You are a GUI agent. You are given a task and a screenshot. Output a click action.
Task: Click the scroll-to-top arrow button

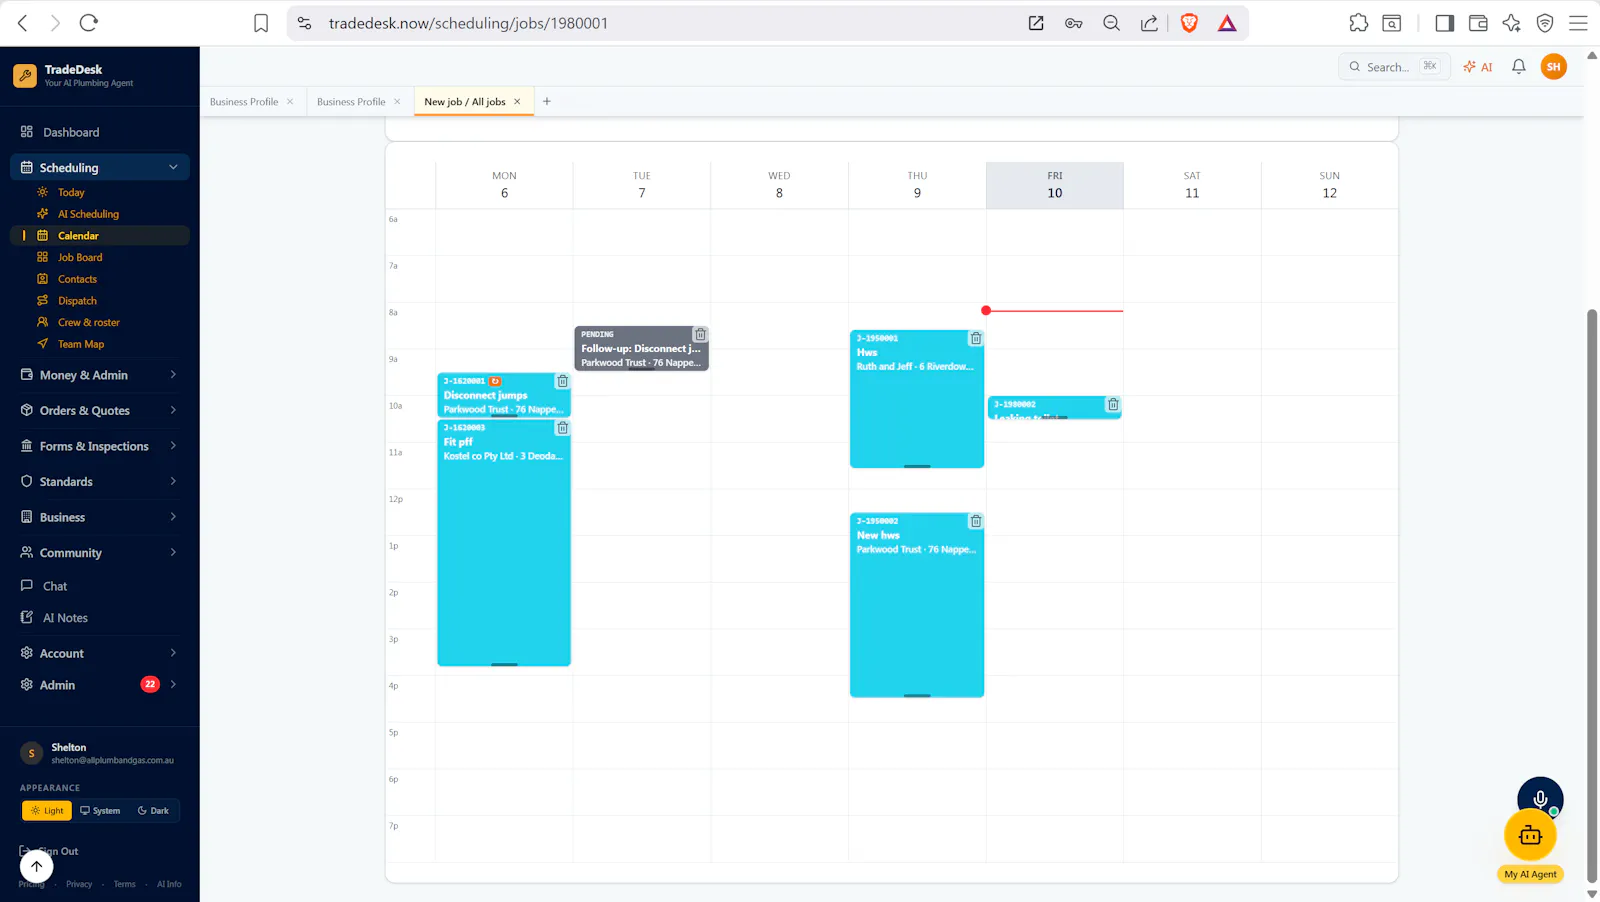click(x=36, y=867)
